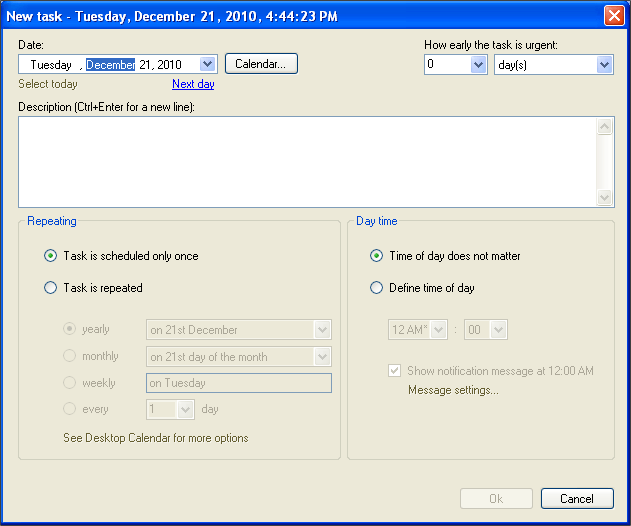Choose the yearly repeat radio button
Image resolution: width=631 pixels, height=526 pixels.
[x=69, y=329]
